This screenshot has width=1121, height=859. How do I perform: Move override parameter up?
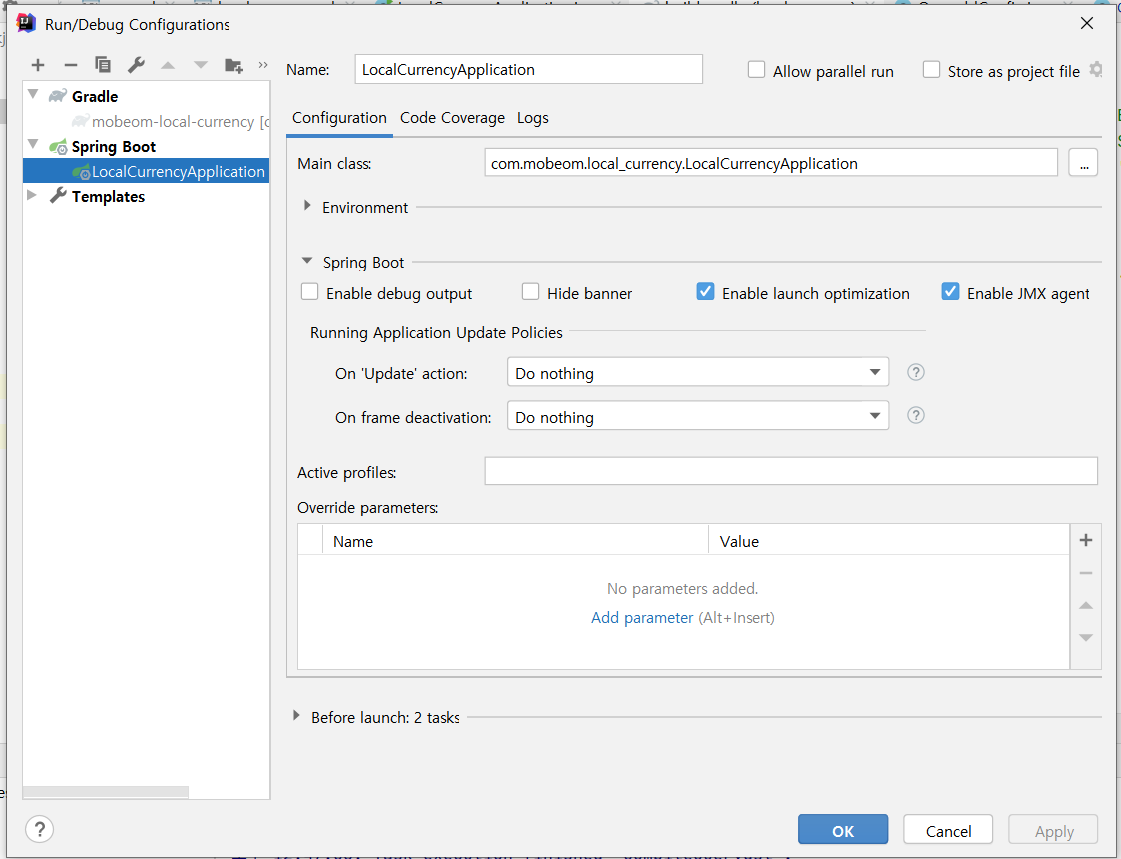[x=1085, y=605]
